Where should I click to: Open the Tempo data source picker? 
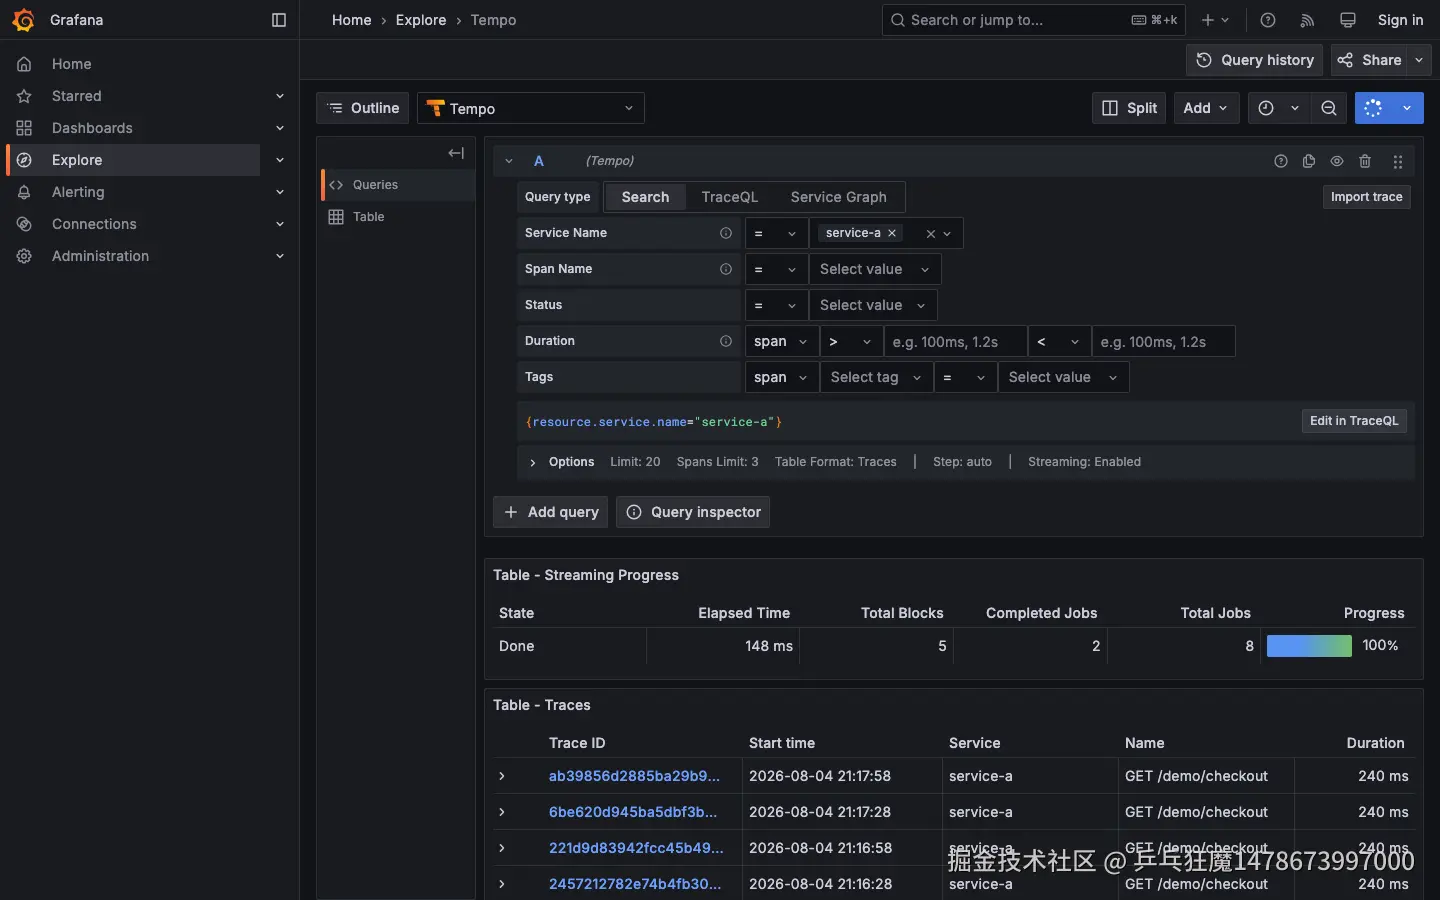[531, 108]
